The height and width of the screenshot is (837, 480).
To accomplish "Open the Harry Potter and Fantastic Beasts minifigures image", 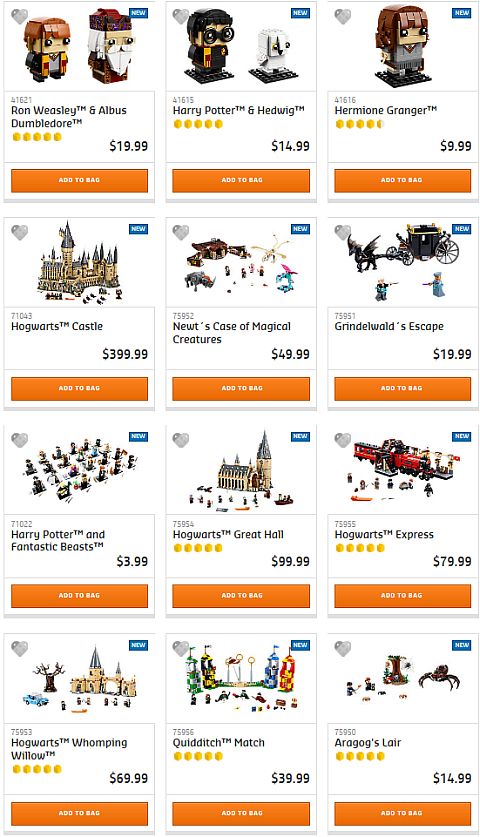I will [x=79, y=470].
